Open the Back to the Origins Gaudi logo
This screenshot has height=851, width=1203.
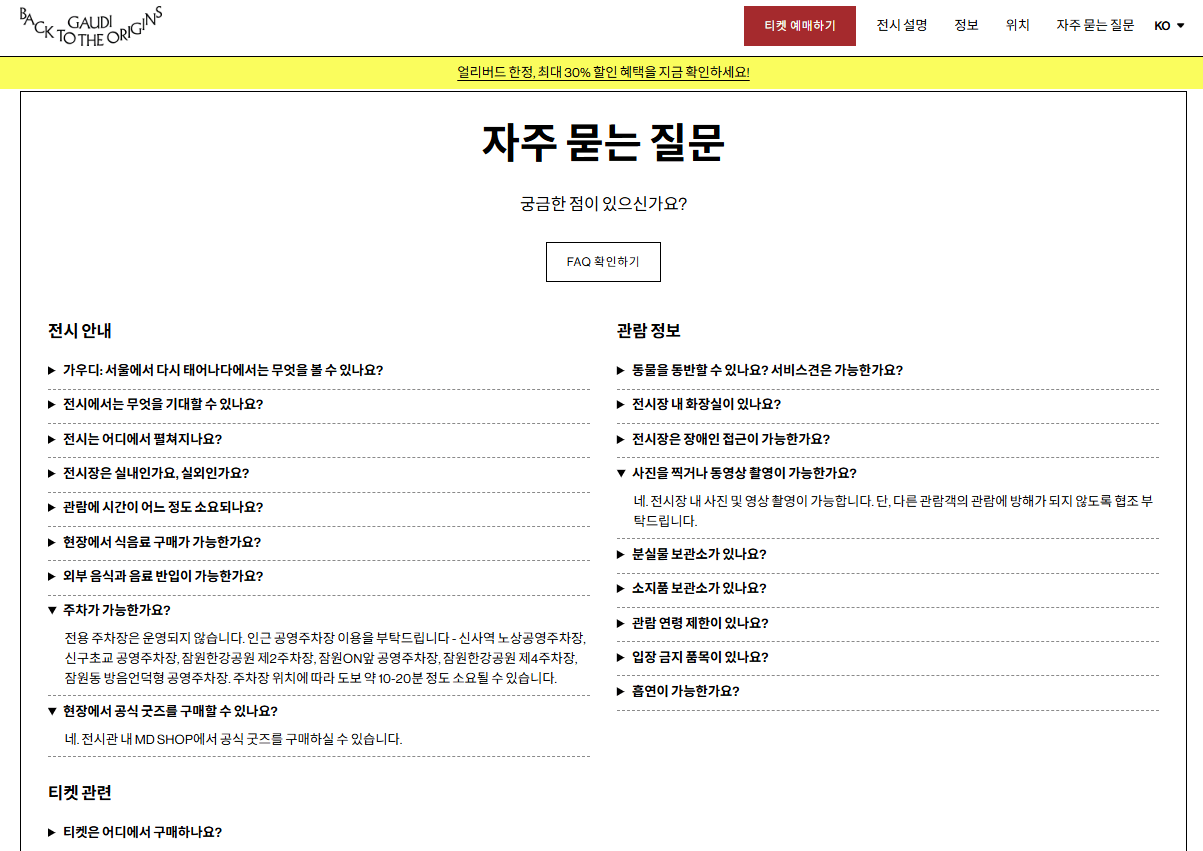pos(90,27)
